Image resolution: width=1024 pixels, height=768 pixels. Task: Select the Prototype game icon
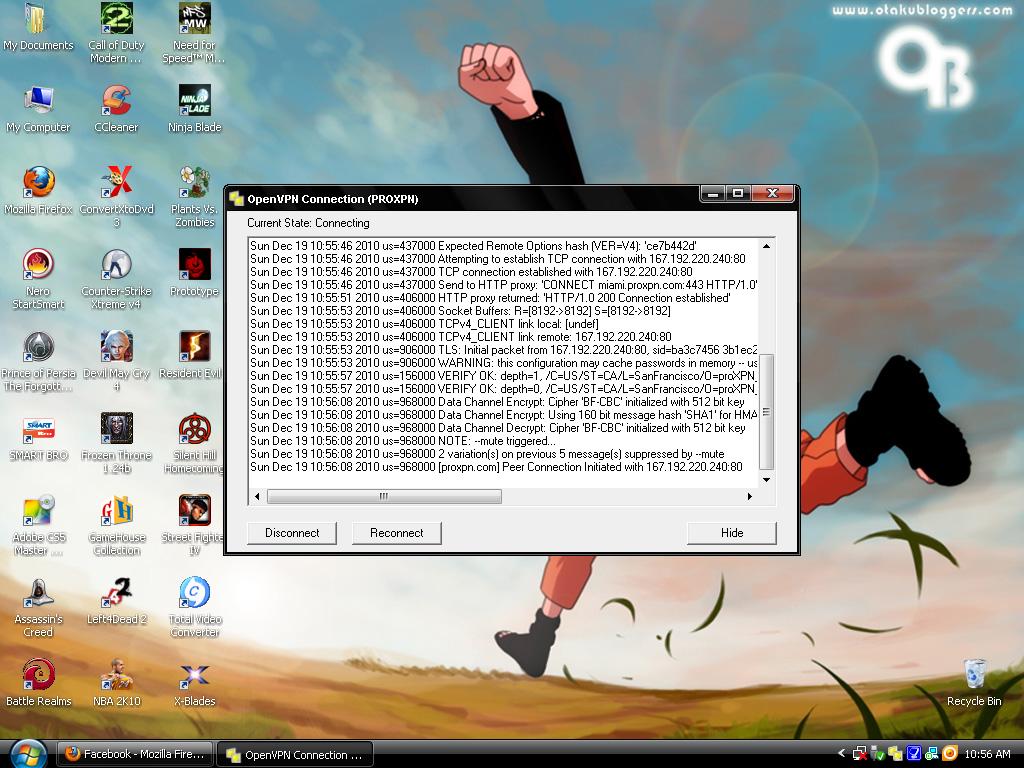pyautogui.click(x=195, y=273)
